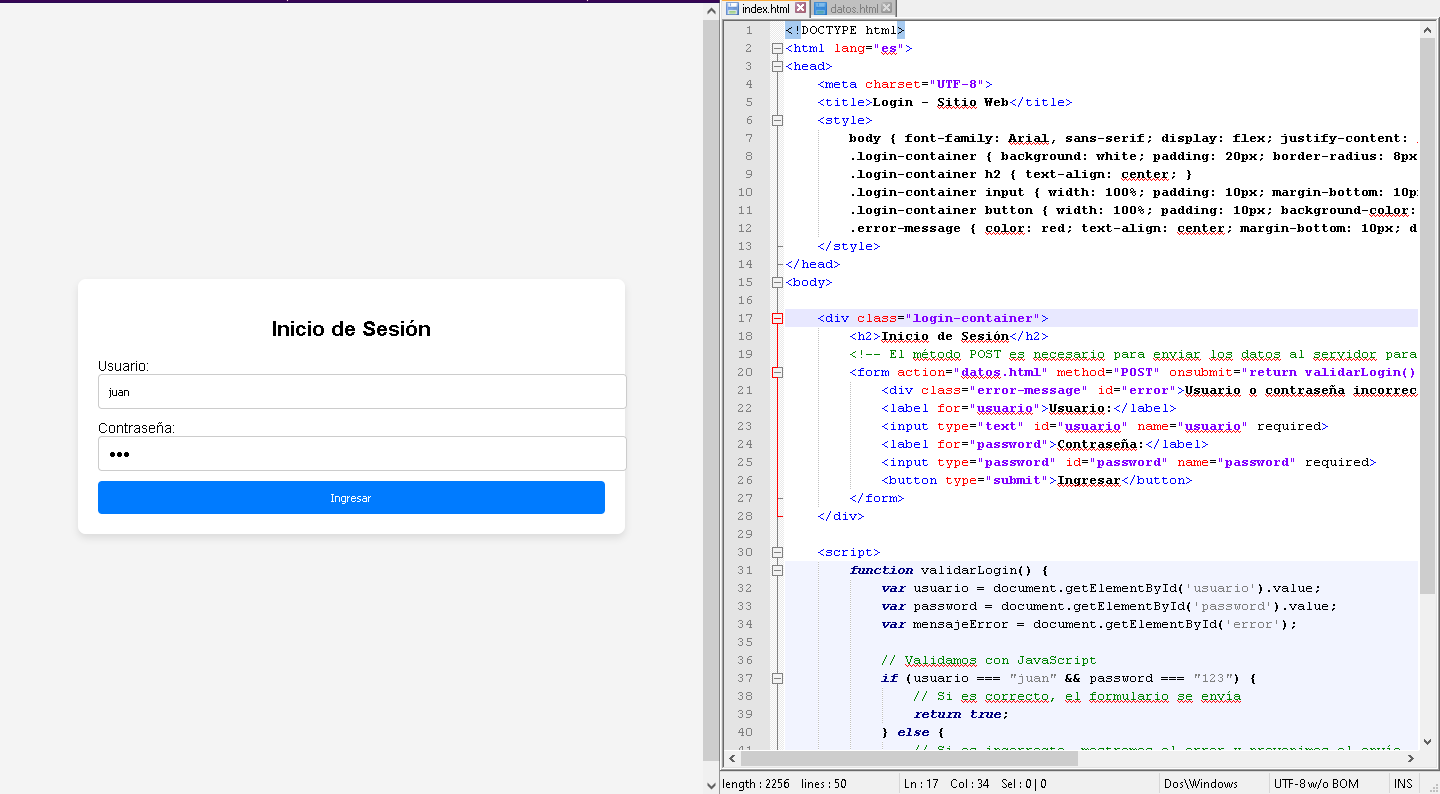Viewport: 1440px width, 794px height.
Task: Close the index.html tab with its X icon
Action: click(x=800, y=9)
